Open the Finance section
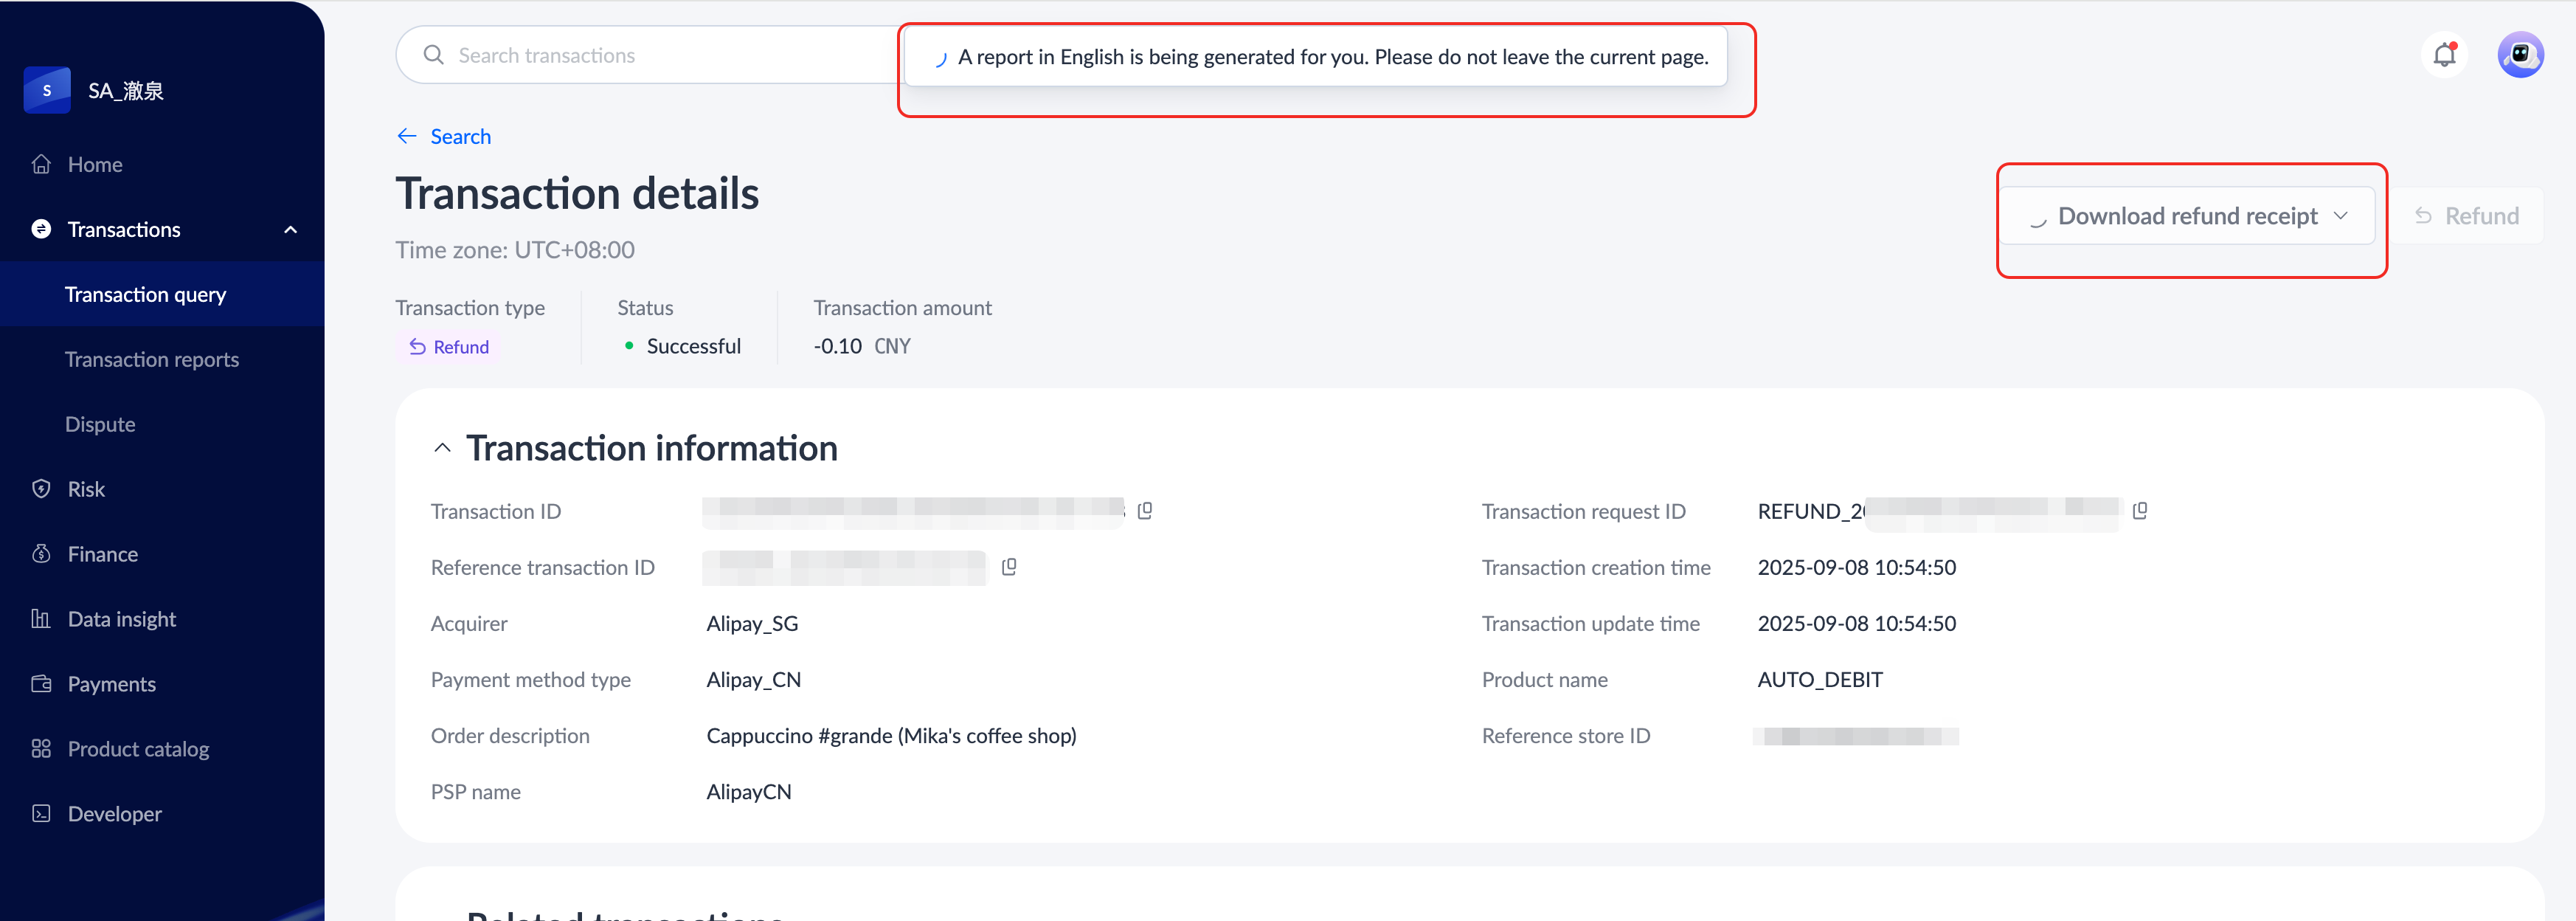The width and height of the screenshot is (2576, 921). tap(102, 554)
